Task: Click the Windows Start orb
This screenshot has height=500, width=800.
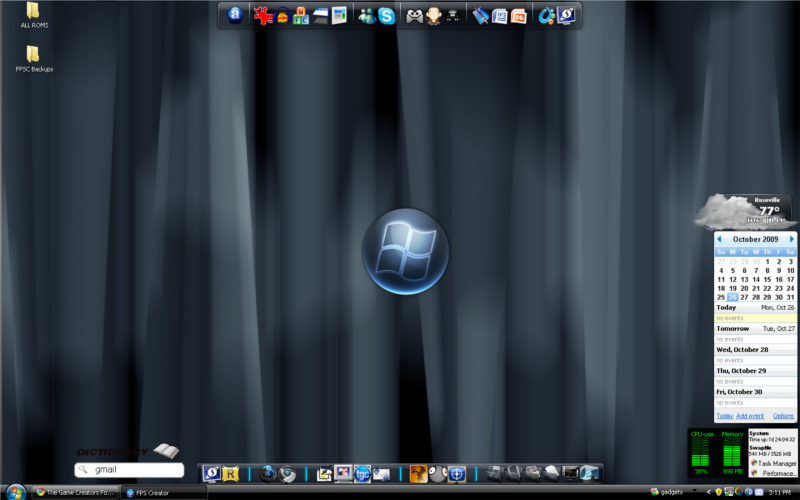Action: click(x=16, y=492)
